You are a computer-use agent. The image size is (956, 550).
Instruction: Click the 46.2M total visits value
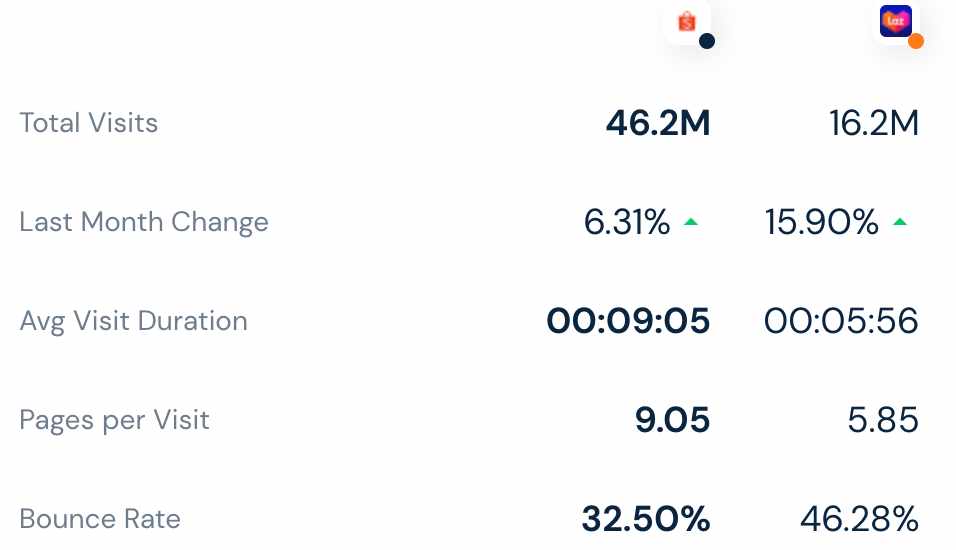(658, 123)
